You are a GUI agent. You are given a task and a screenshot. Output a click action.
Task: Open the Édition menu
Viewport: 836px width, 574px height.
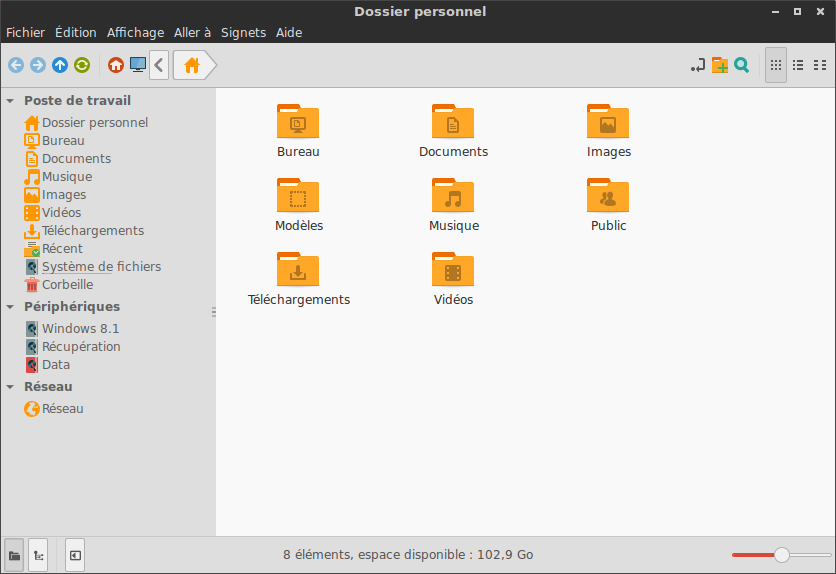coord(76,33)
